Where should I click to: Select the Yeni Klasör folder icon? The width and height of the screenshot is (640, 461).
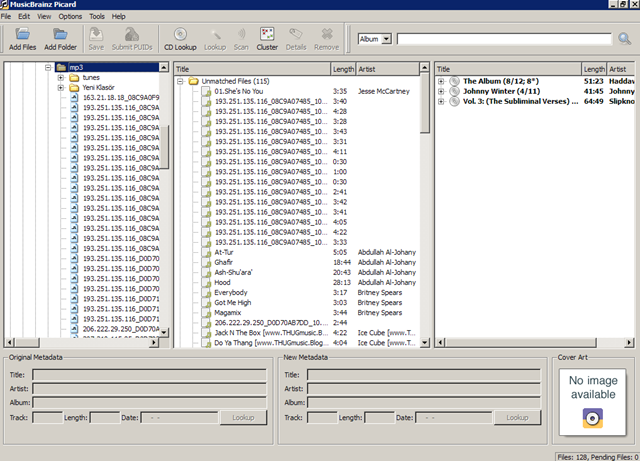click(x=74, y=88)
